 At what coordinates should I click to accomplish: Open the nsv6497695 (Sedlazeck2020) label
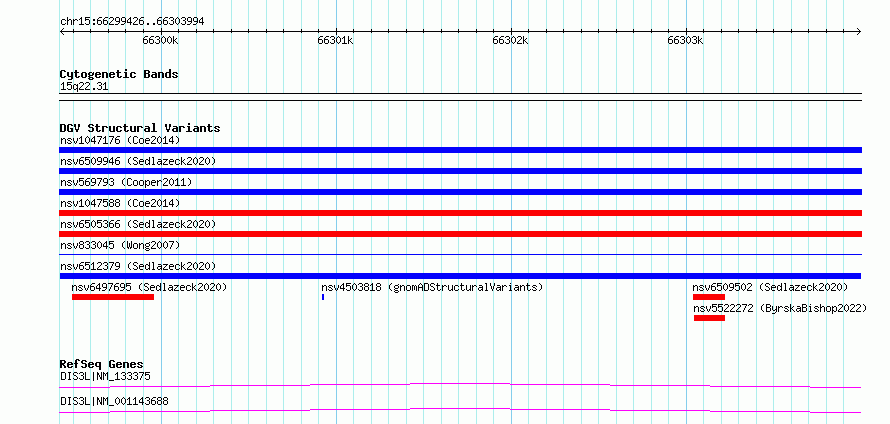tap(149, 287)
